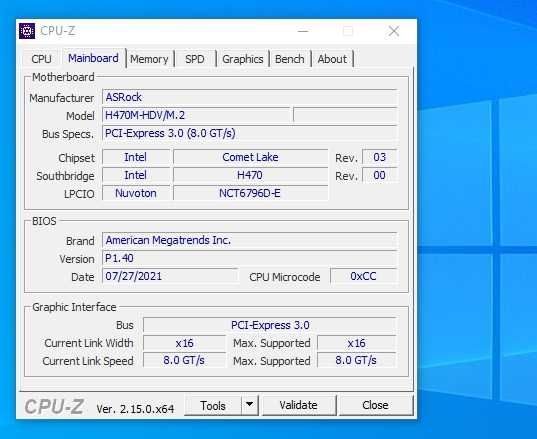
Task: Click Bus Specs value PCI-Express 3.0 (8.0 GT/s)
Action: click(250, 133)
